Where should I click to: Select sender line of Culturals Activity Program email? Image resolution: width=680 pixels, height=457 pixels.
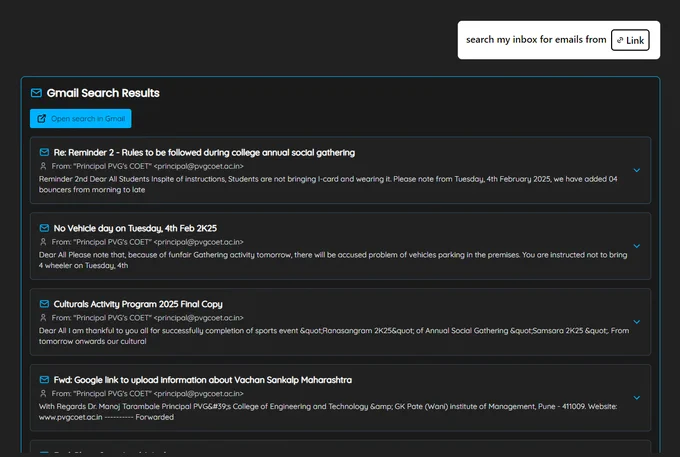click(x=147, y=318)
